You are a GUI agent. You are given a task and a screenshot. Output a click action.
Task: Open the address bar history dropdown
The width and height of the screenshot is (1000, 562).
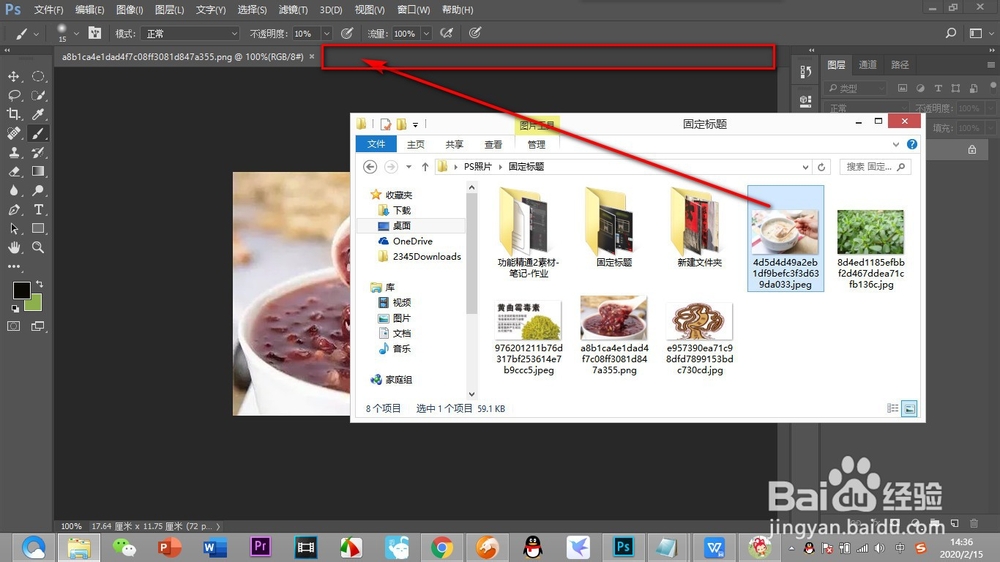point(805,167)
